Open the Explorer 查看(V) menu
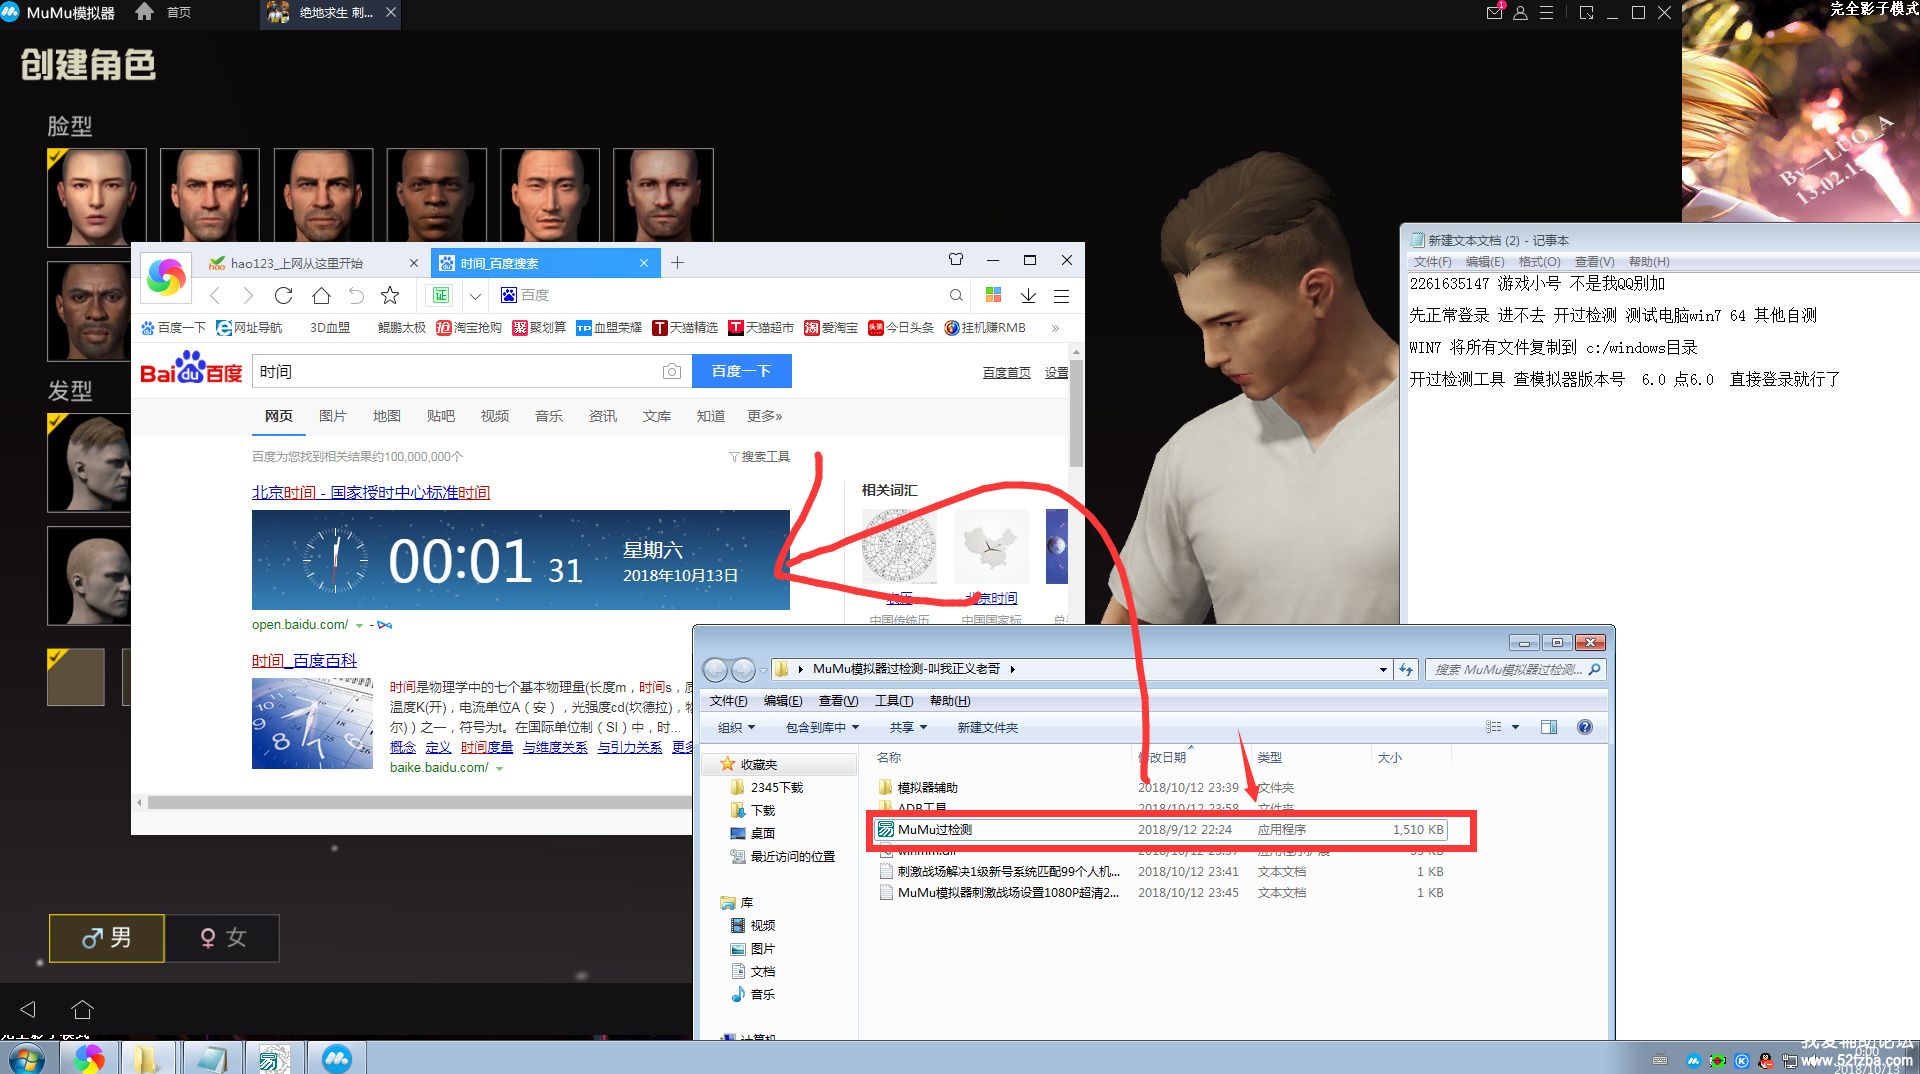The height and width of the screenshot is (1074, 1920). coord(838,700)
